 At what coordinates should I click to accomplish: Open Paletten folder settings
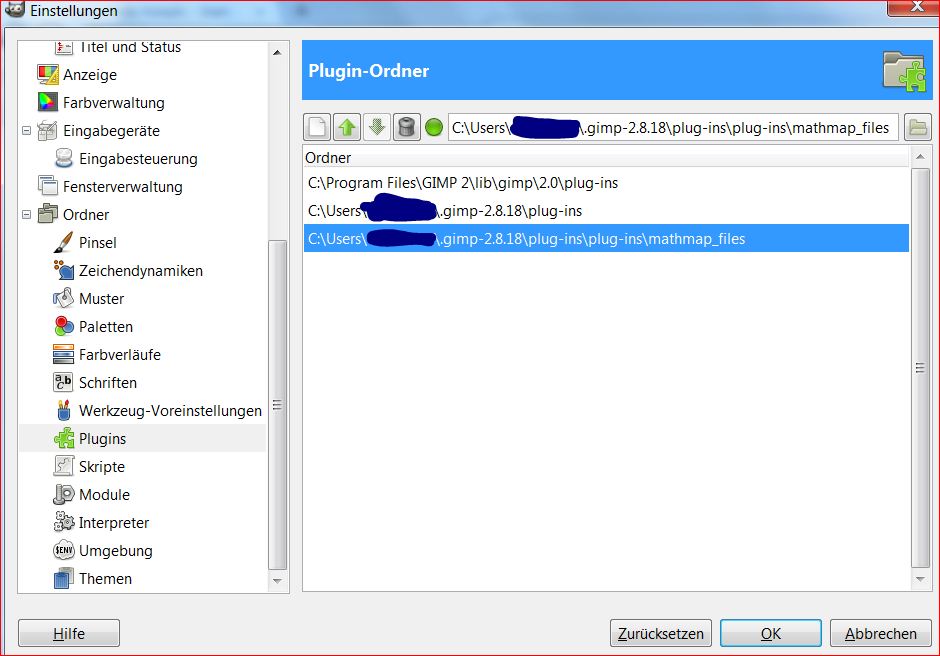(106, 327)
